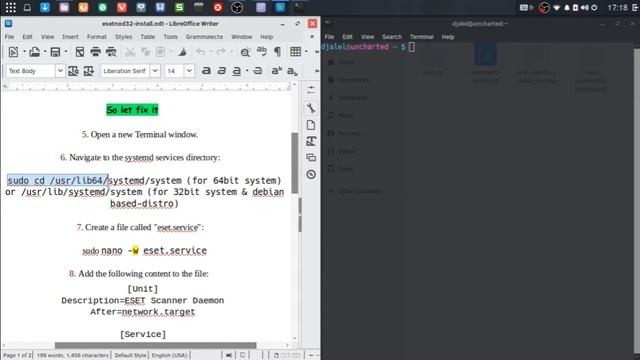640x360 pixels.
Task: Open the Underline style dropdown arrow
Action: click(x=247, y=71)
